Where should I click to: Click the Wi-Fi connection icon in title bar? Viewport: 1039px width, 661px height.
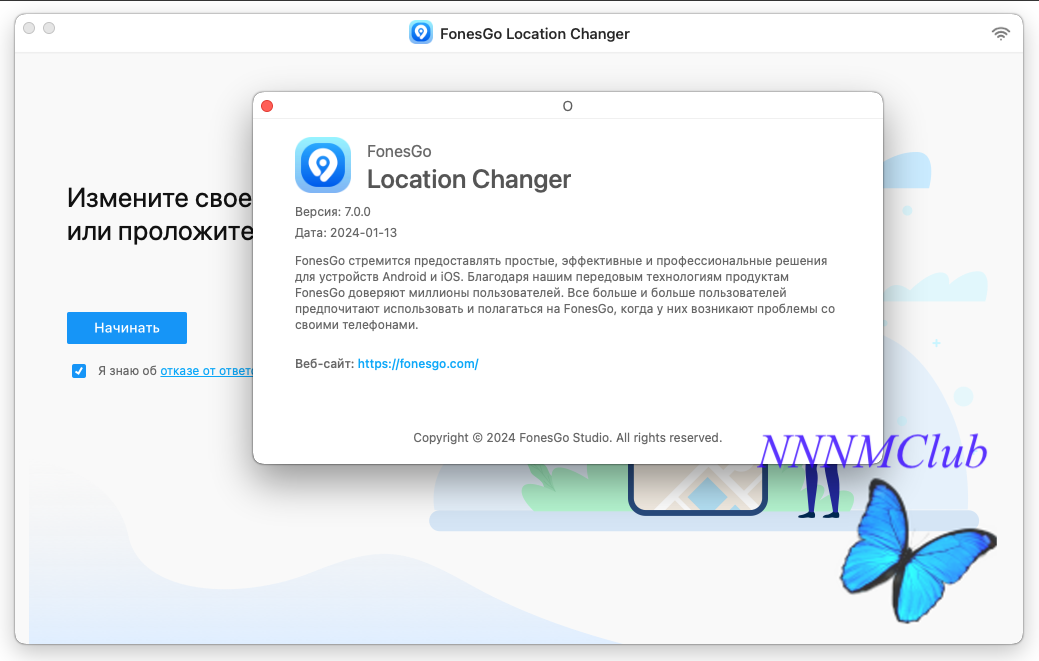(x=1001, y=33)
